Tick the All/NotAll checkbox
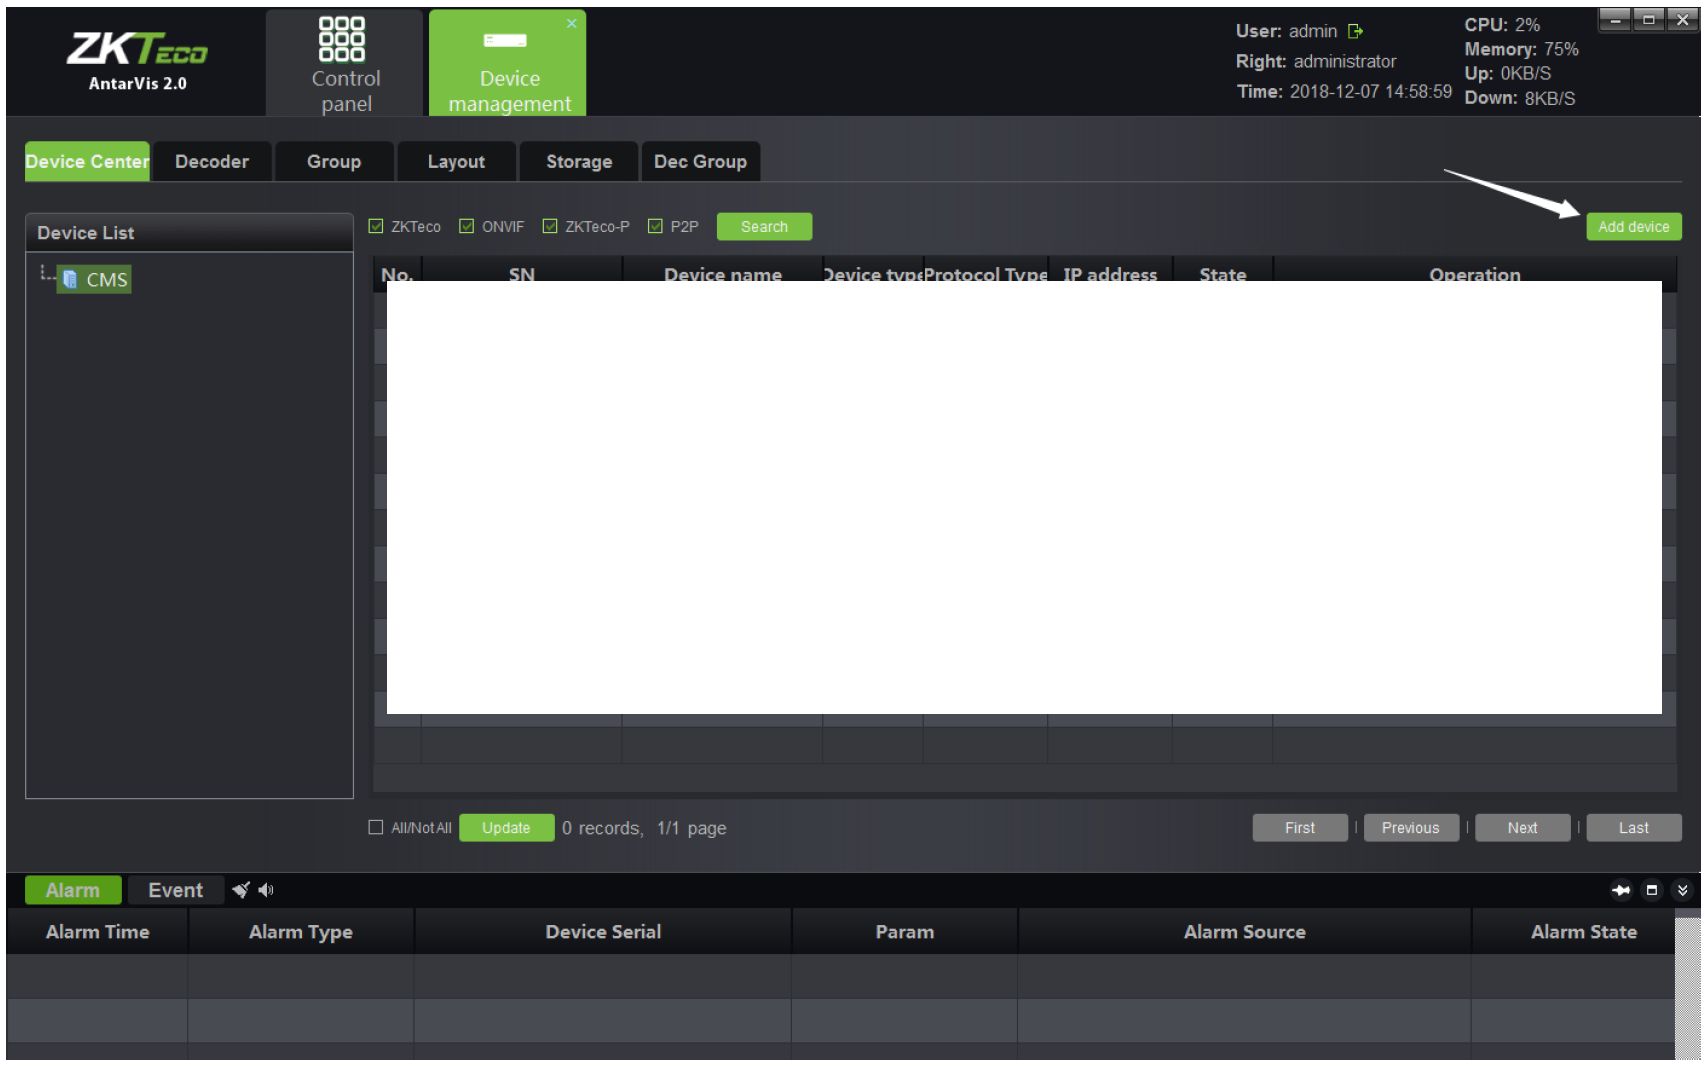The width and height of the screenshot is (1707, 1066). point(376,828)
